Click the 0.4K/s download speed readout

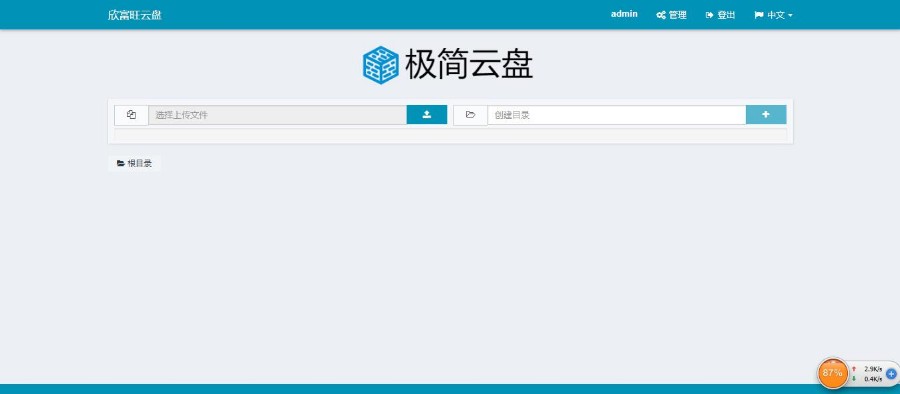click(x=872, y=379)
